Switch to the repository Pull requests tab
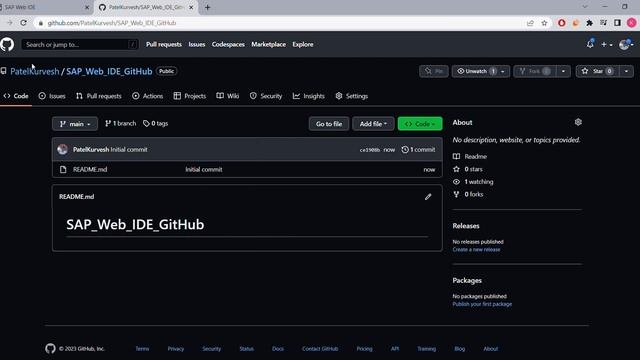640x360 pixels. 98,96
